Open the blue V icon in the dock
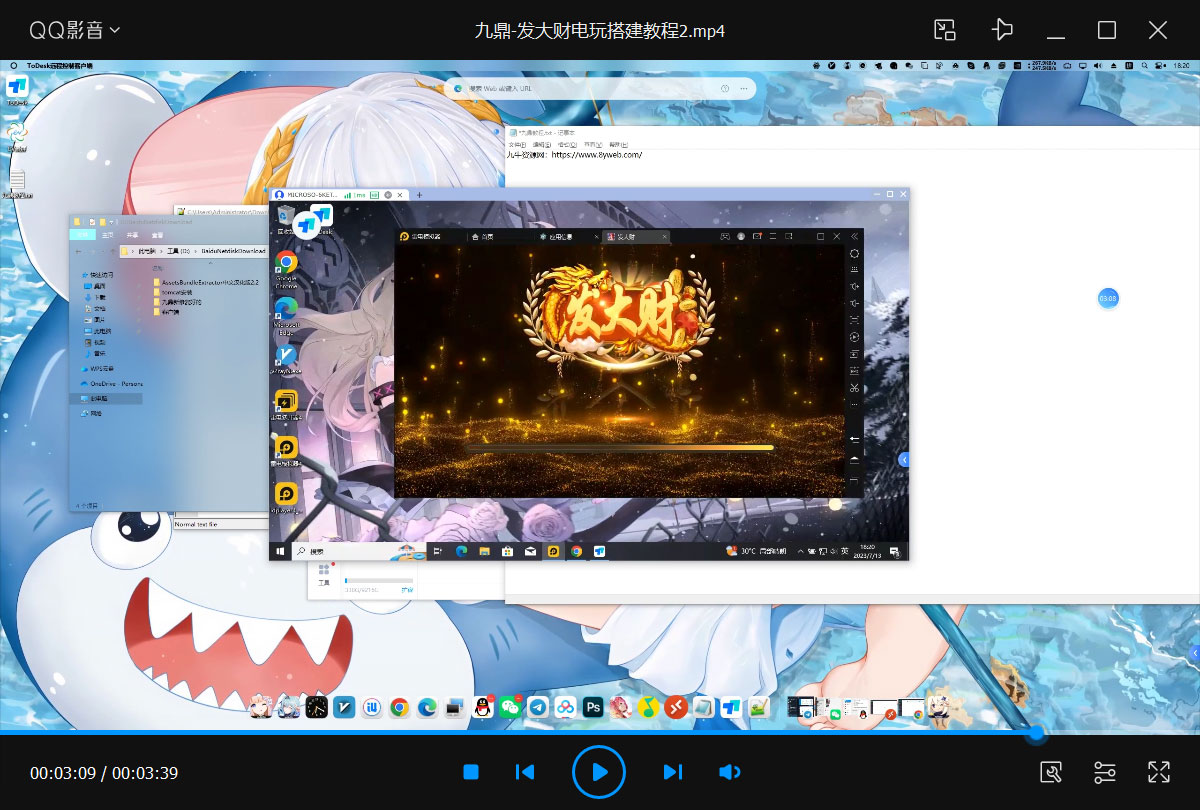 pos(345,708)
